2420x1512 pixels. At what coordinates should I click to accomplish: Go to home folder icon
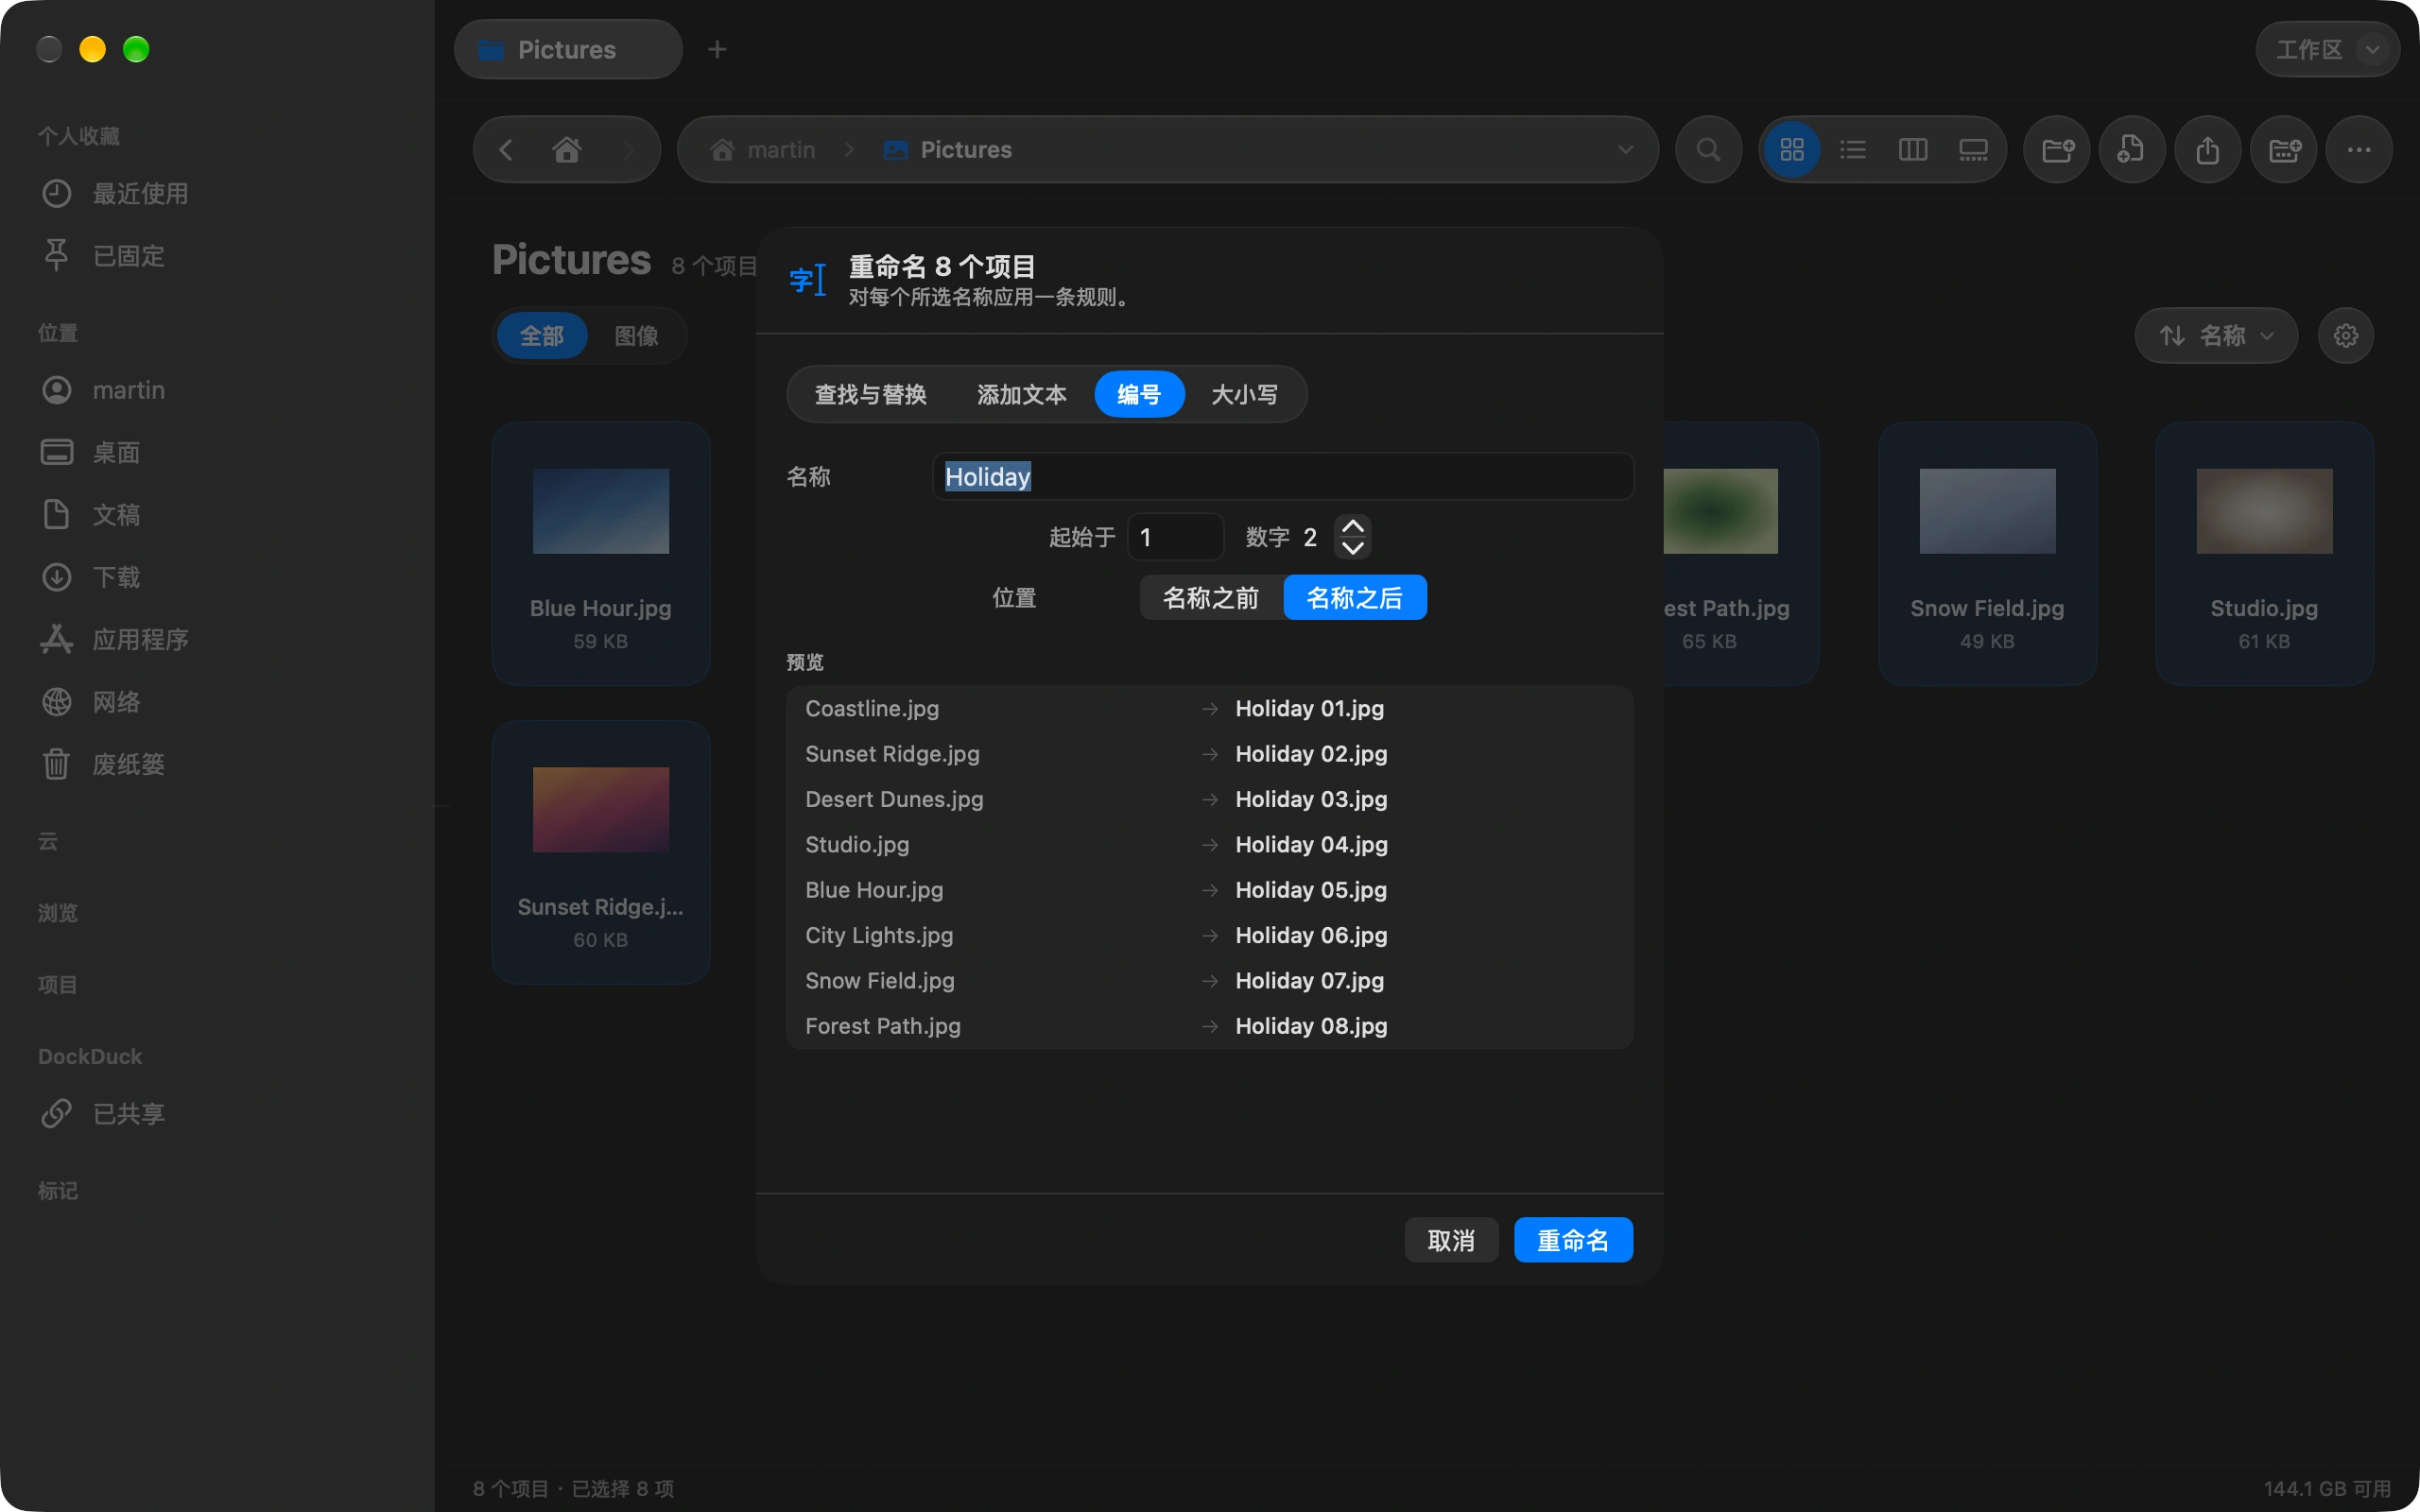pos(567,150)
